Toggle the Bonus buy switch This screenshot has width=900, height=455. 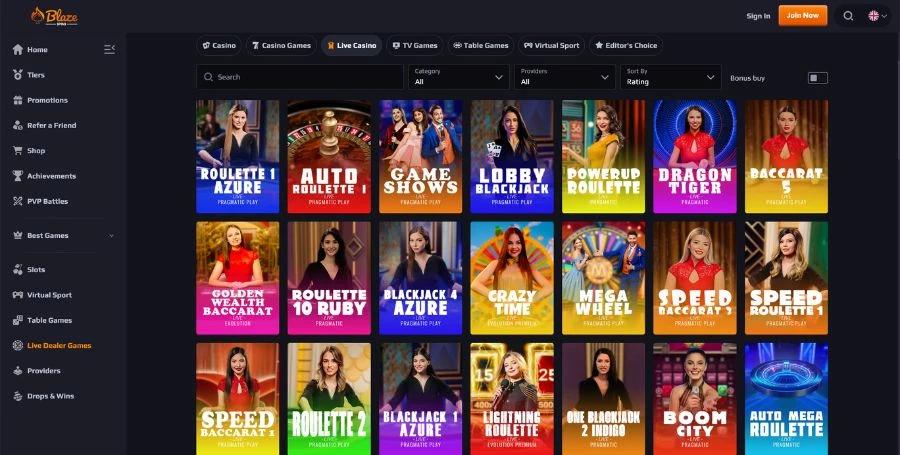tap(817, 78)
